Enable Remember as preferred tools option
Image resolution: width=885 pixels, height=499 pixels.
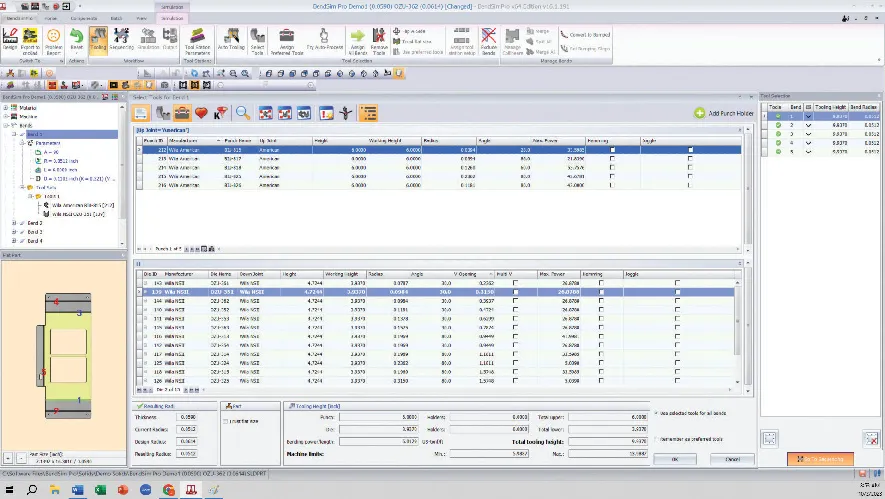(x=658, y=438)
